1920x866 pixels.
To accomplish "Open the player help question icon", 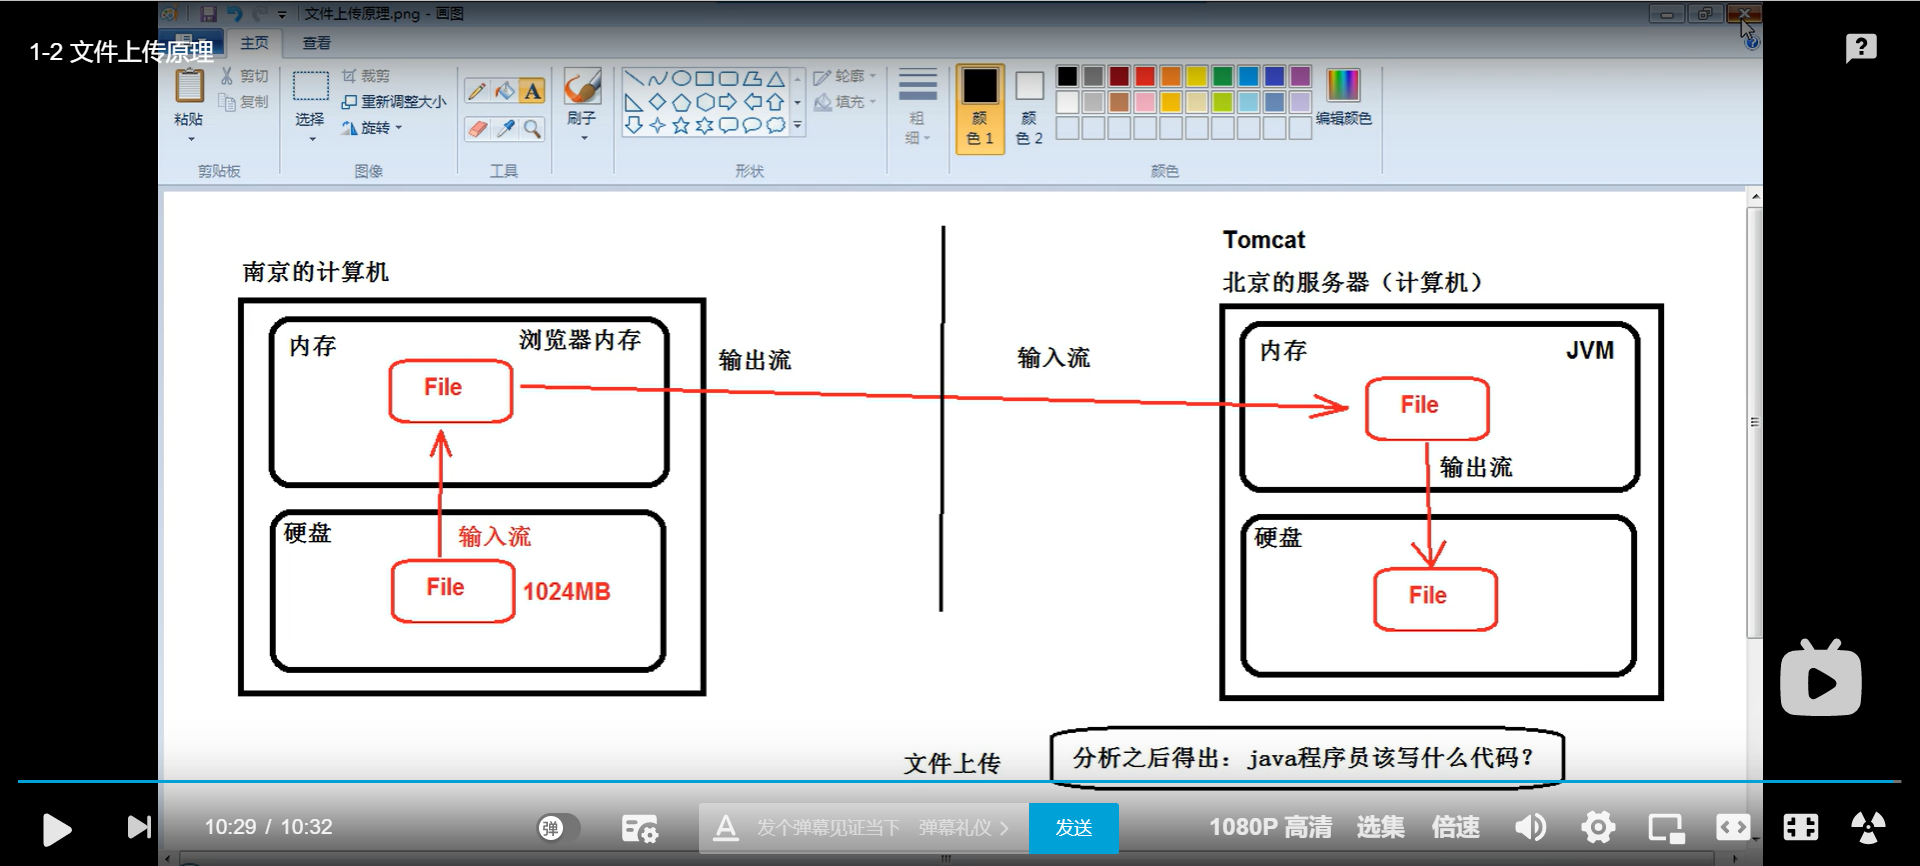I will (x=1861, y=47).
